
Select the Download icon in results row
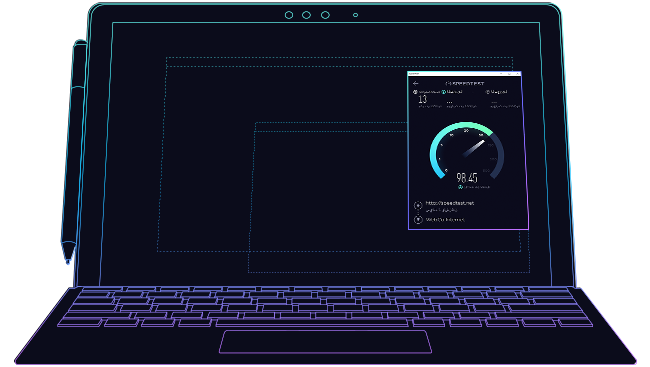444,92
